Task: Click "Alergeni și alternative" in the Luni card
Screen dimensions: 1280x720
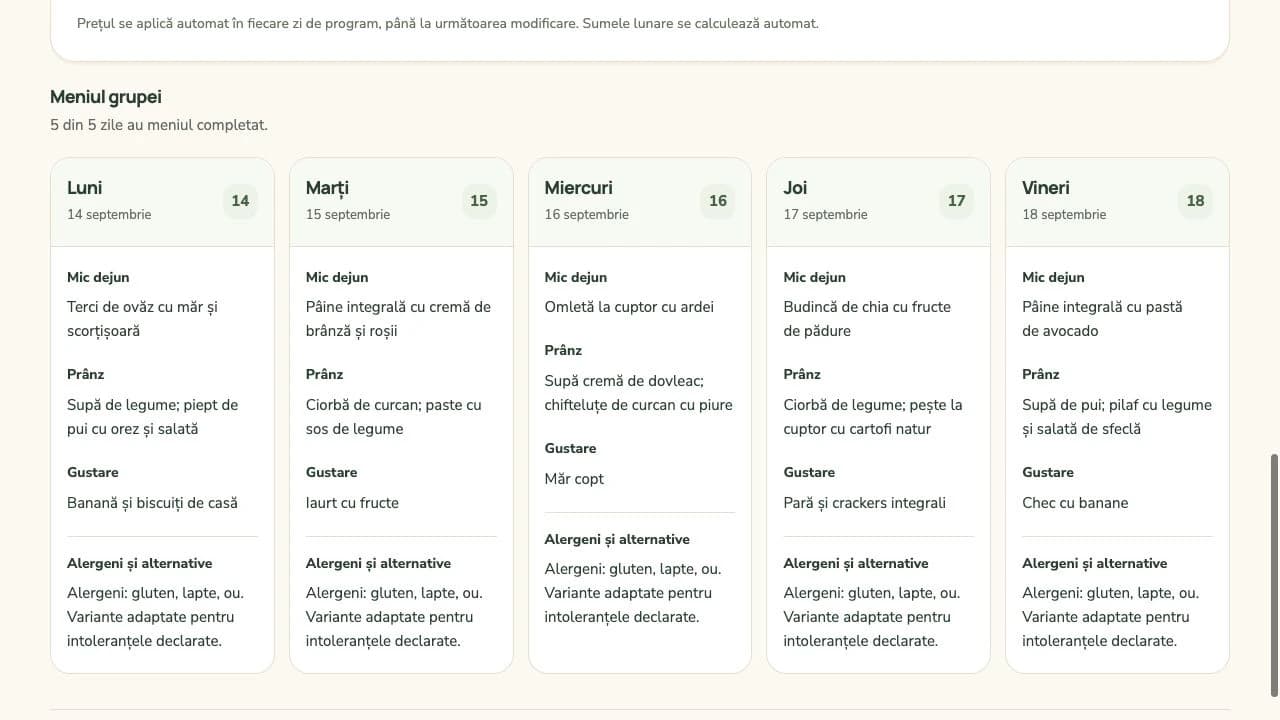Action: [140, 564]
